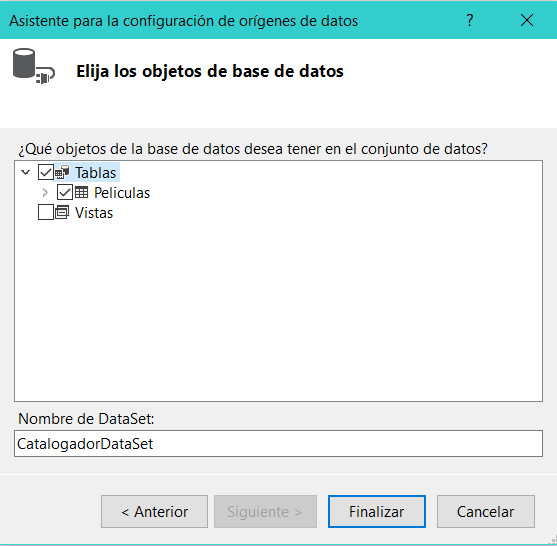The width and height of the screenshot is (557, 546).
Task: Expand the Peliculas table columns
Action: pos(45,193)
